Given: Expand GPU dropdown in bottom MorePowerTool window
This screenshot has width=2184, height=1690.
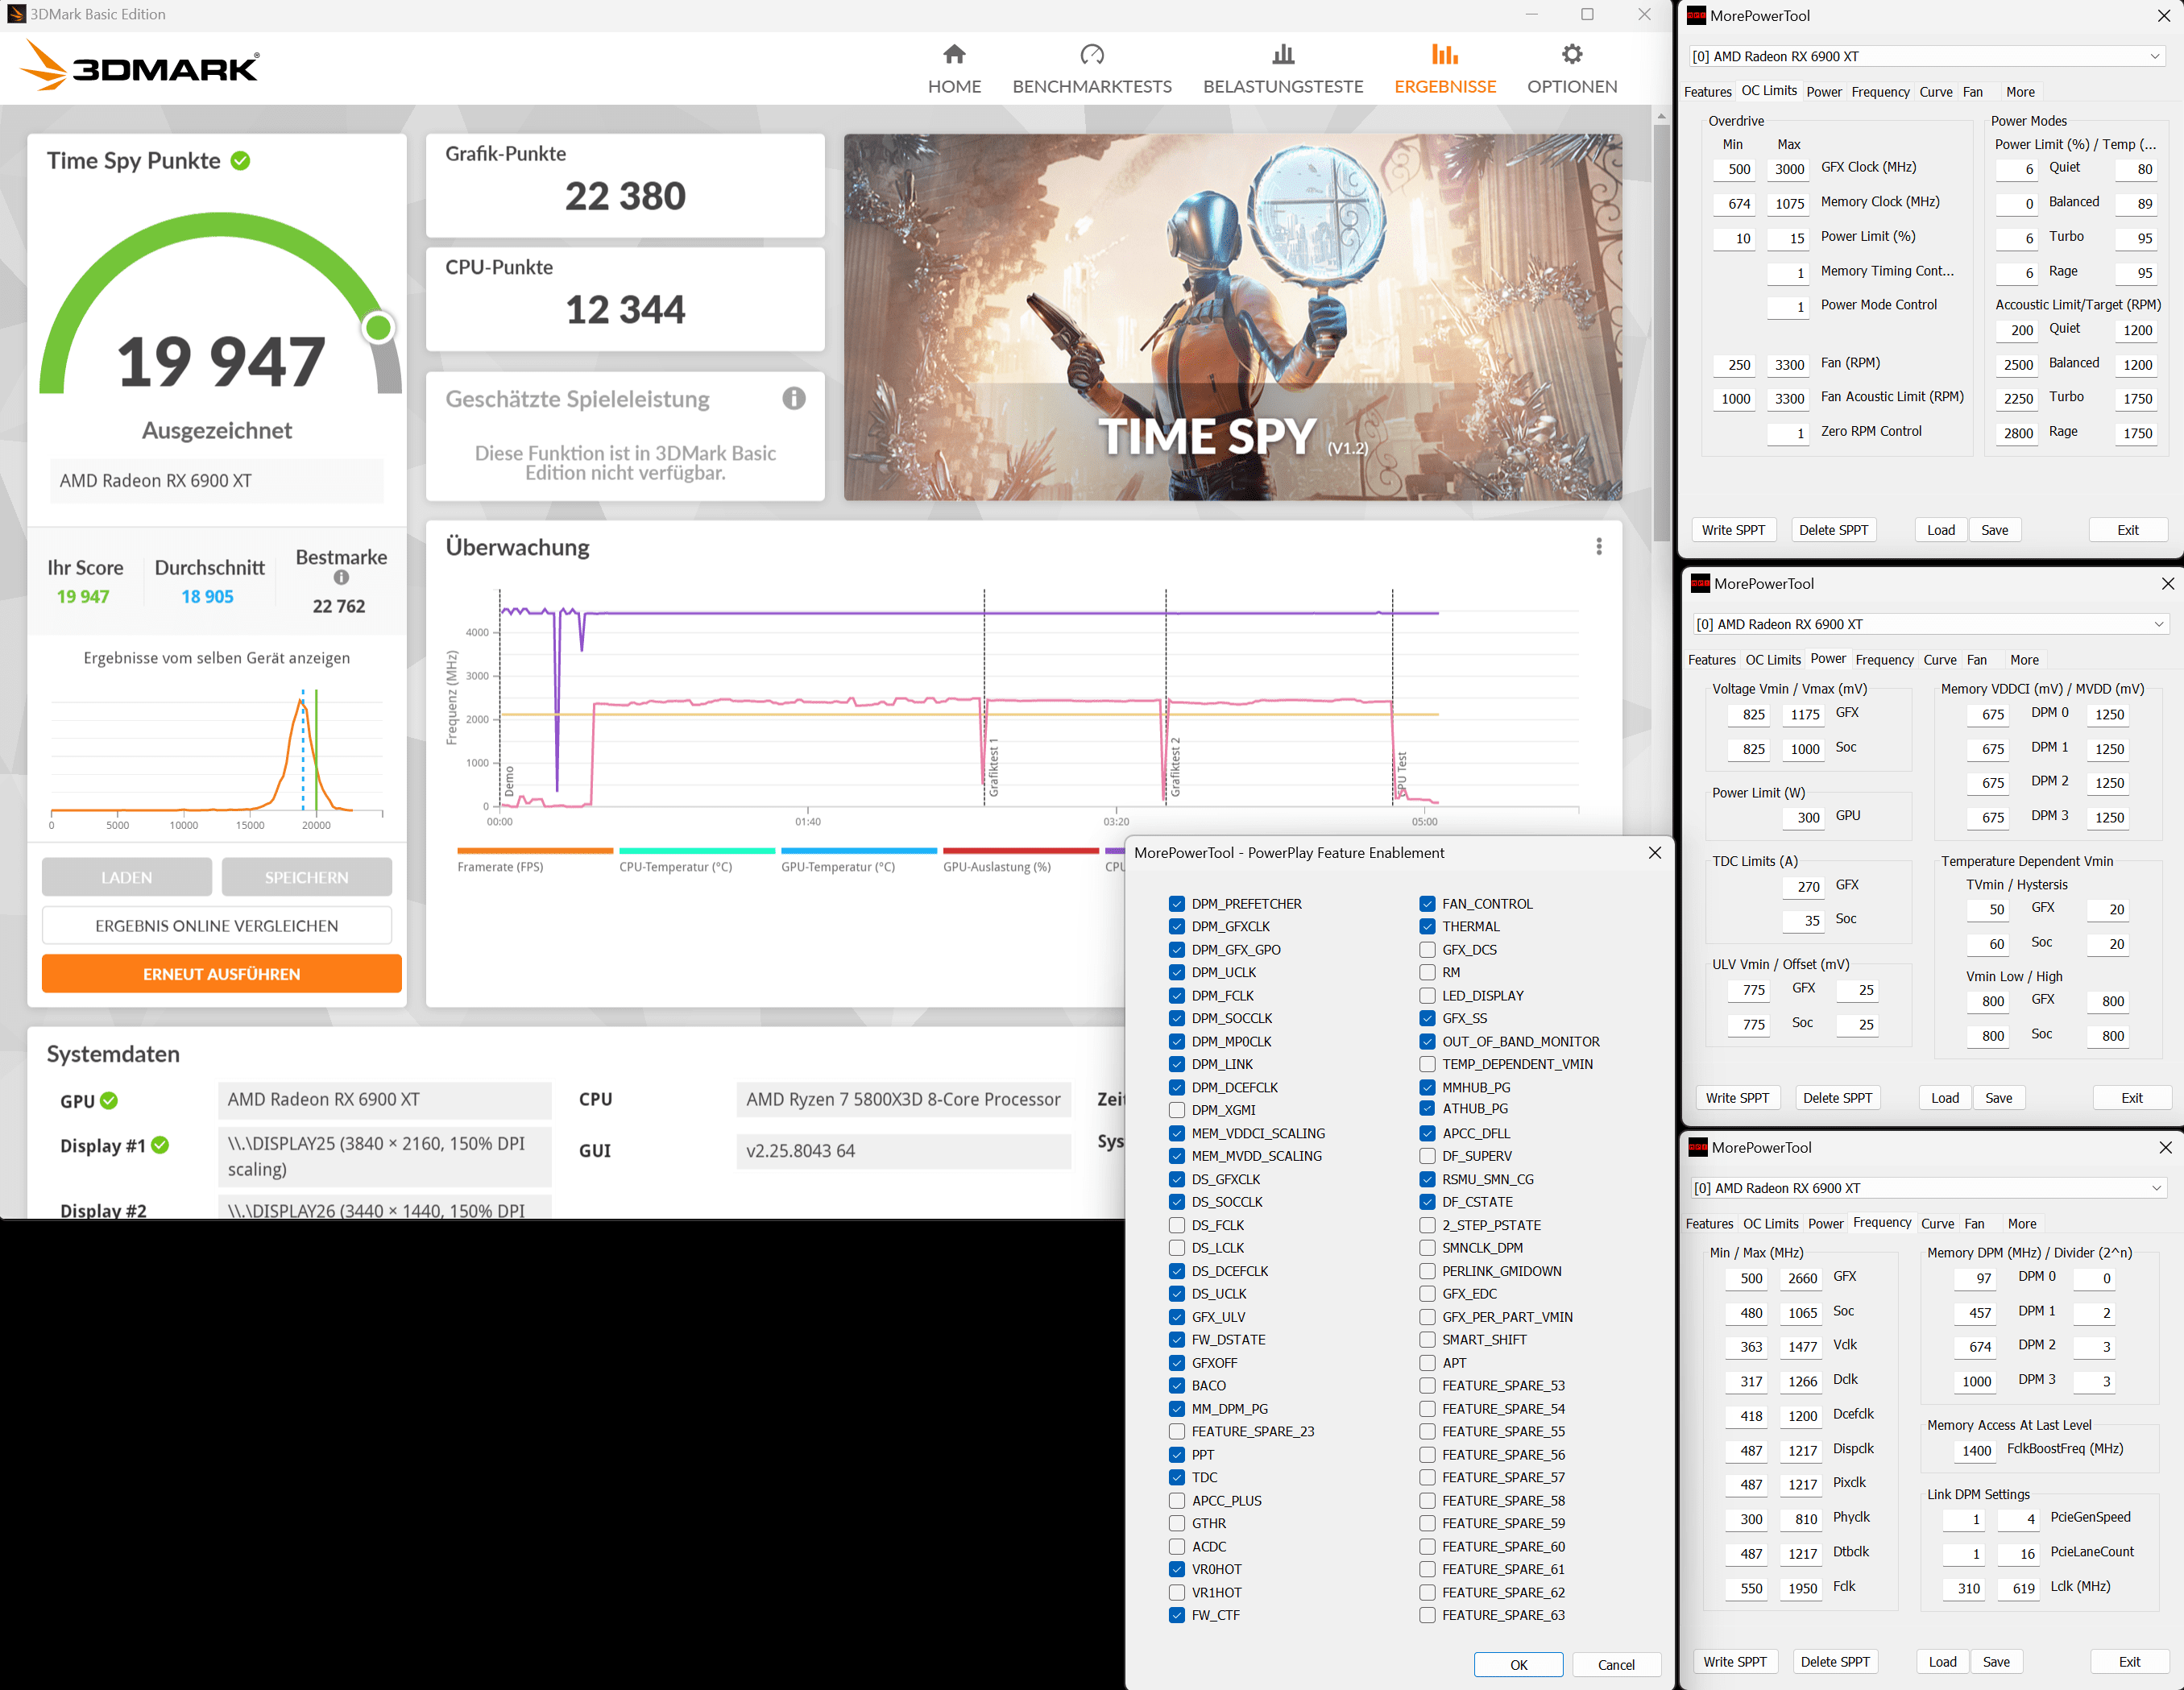Looking at the screenshot, I should coord(2157,1188).
